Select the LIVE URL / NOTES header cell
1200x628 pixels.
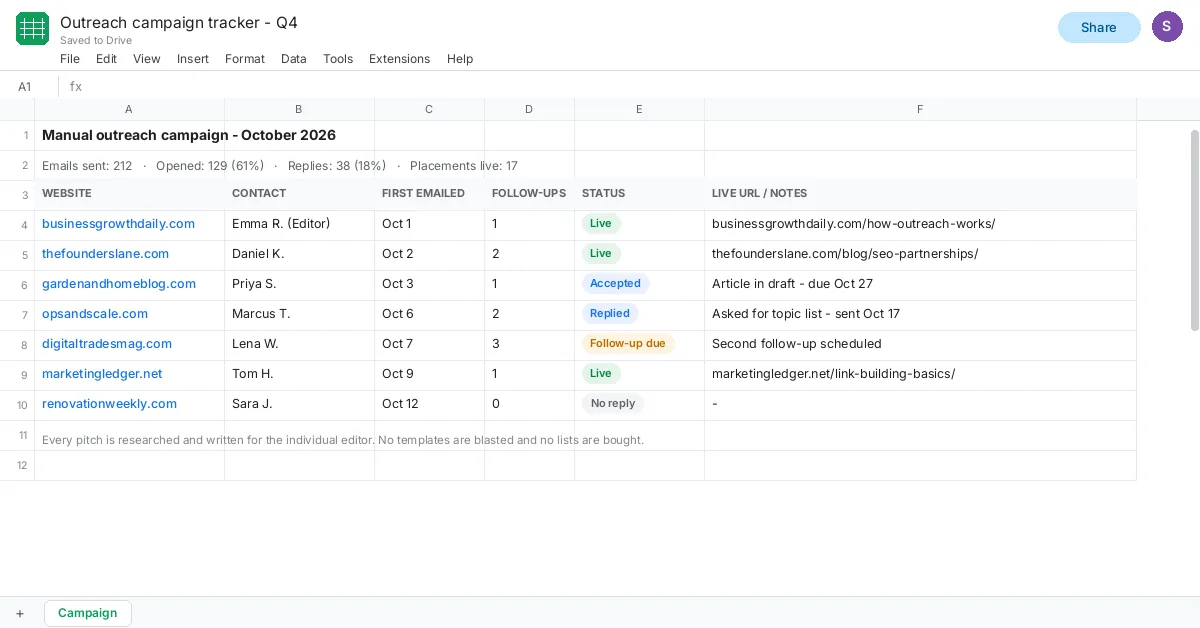tap(921, 194)
